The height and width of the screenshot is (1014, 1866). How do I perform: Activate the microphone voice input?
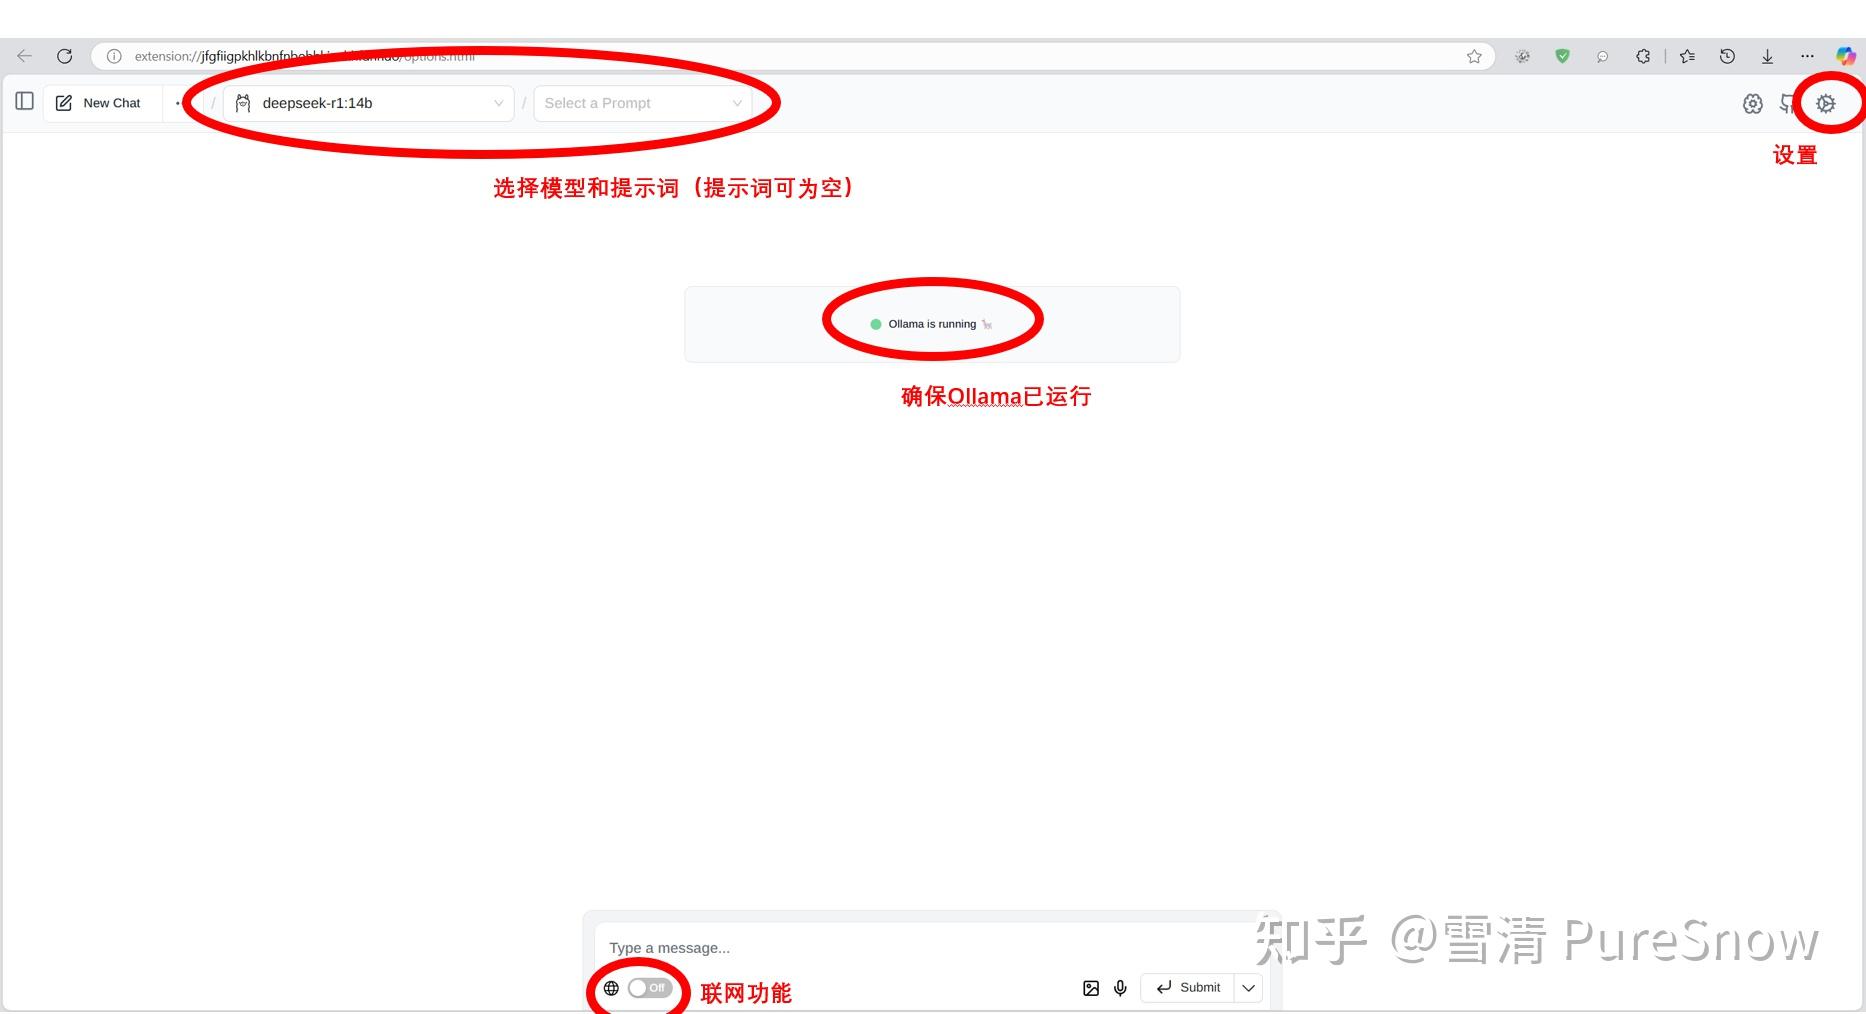(1120, 988)
